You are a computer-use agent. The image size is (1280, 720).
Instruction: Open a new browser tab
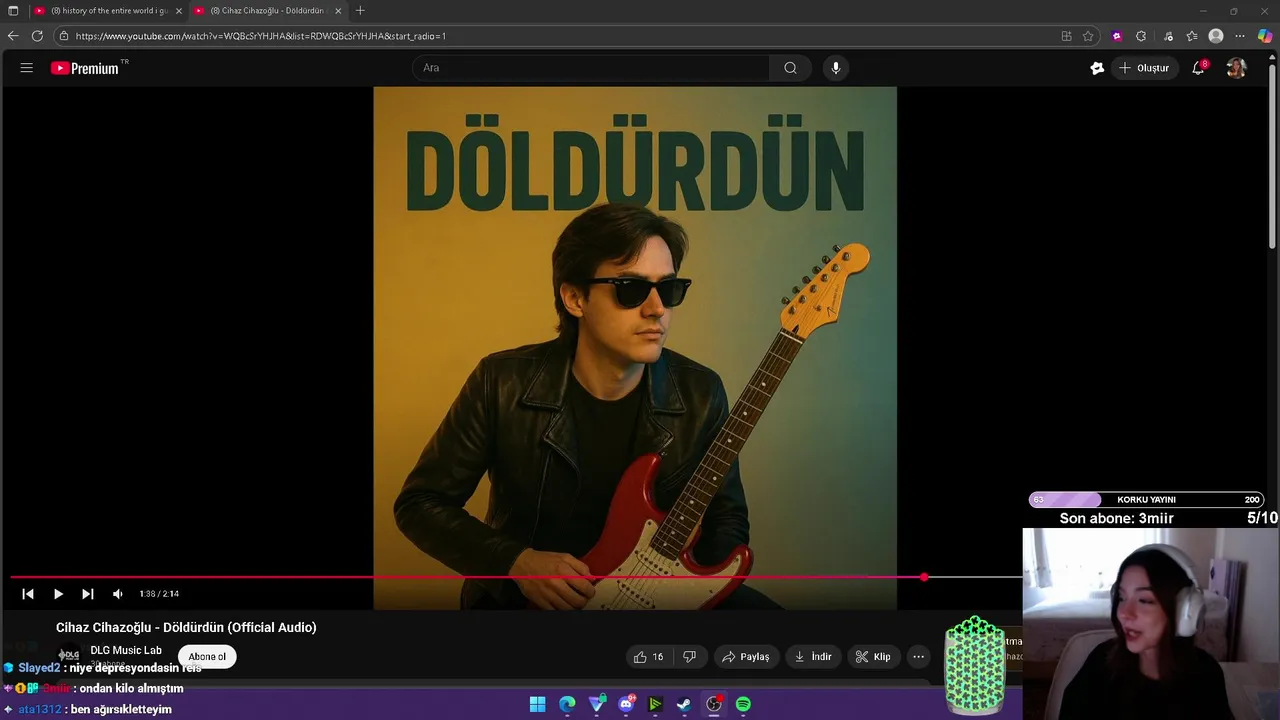point(360,11)
